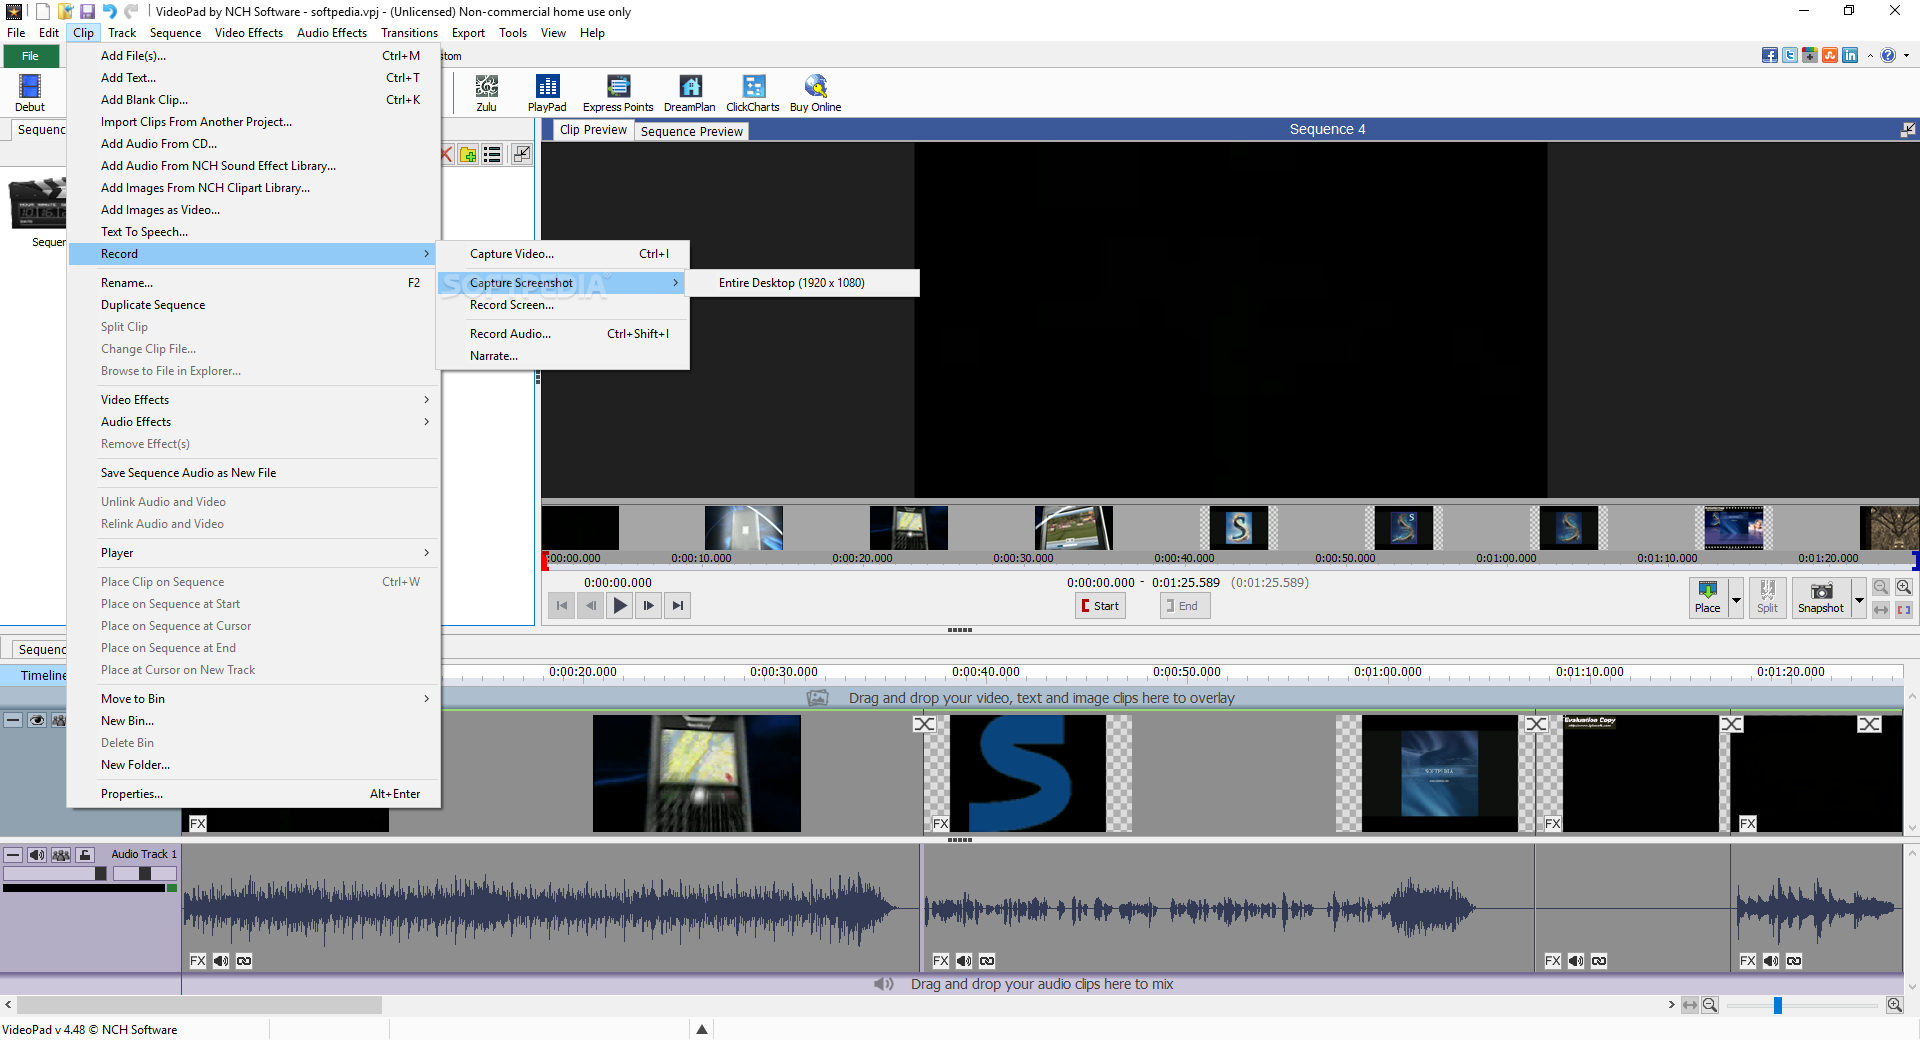The width and height of the screenshot is (1920, 1040).
Task: Open the Transitions menu
Action: [409, 33]
